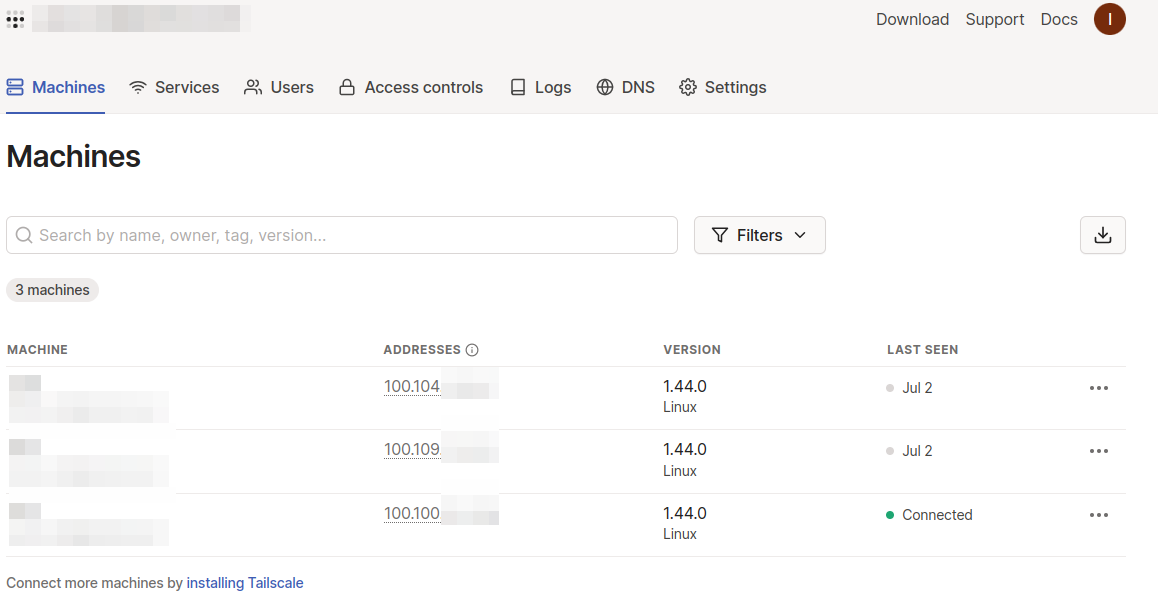Open options menu for the 100.104 machine
This screenshot has width=1158, height=597.
click(x=1098, y=388)
